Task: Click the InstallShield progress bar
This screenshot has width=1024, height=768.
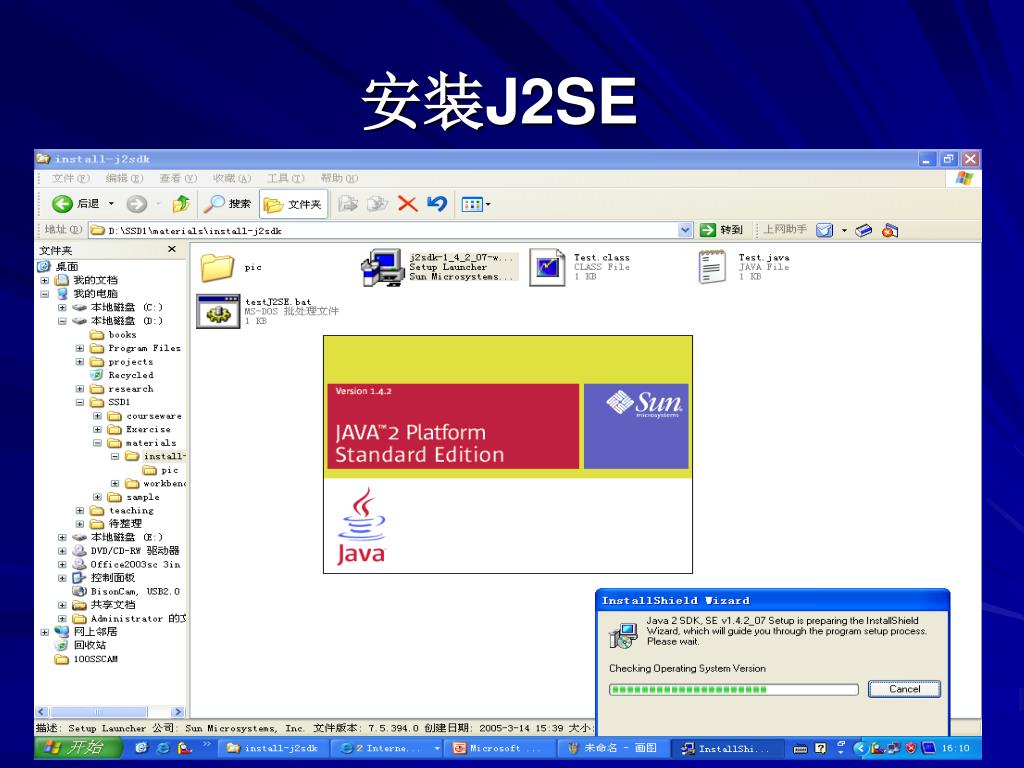Action: point(733,690)
